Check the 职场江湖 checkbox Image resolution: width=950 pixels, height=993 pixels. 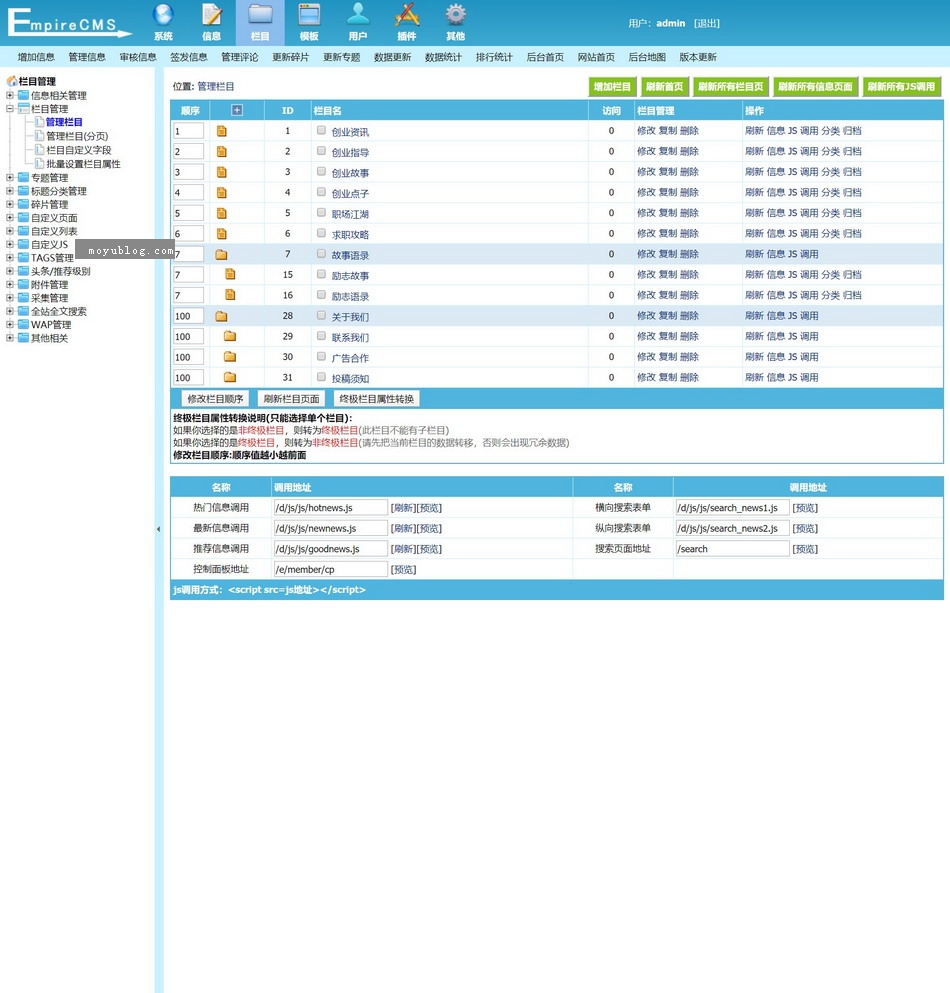[x=321, y=213]
